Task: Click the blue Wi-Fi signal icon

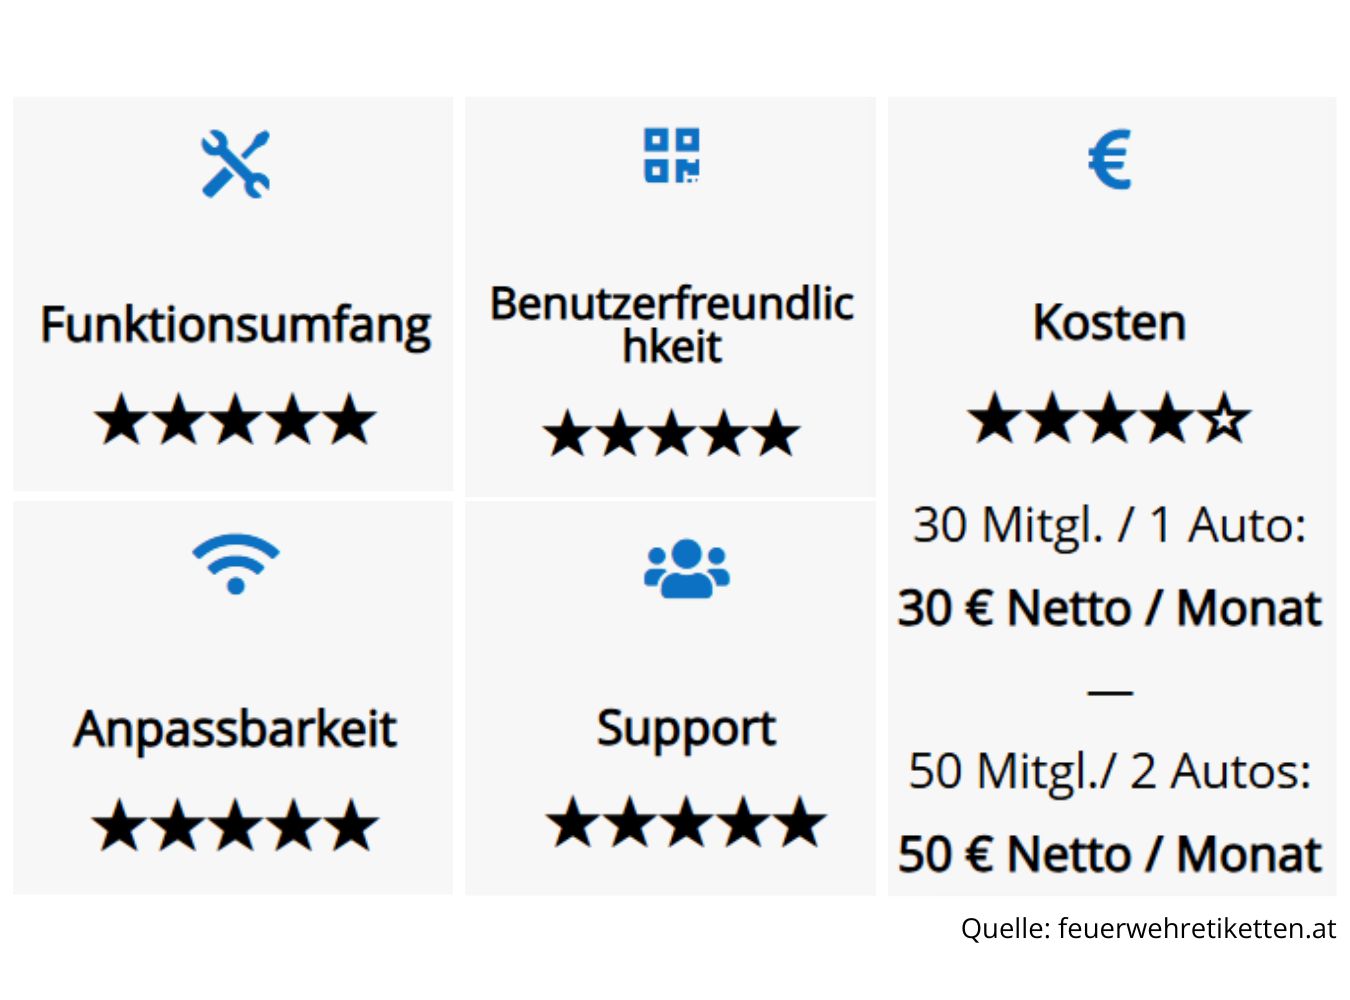Action: tap(236, 564)
